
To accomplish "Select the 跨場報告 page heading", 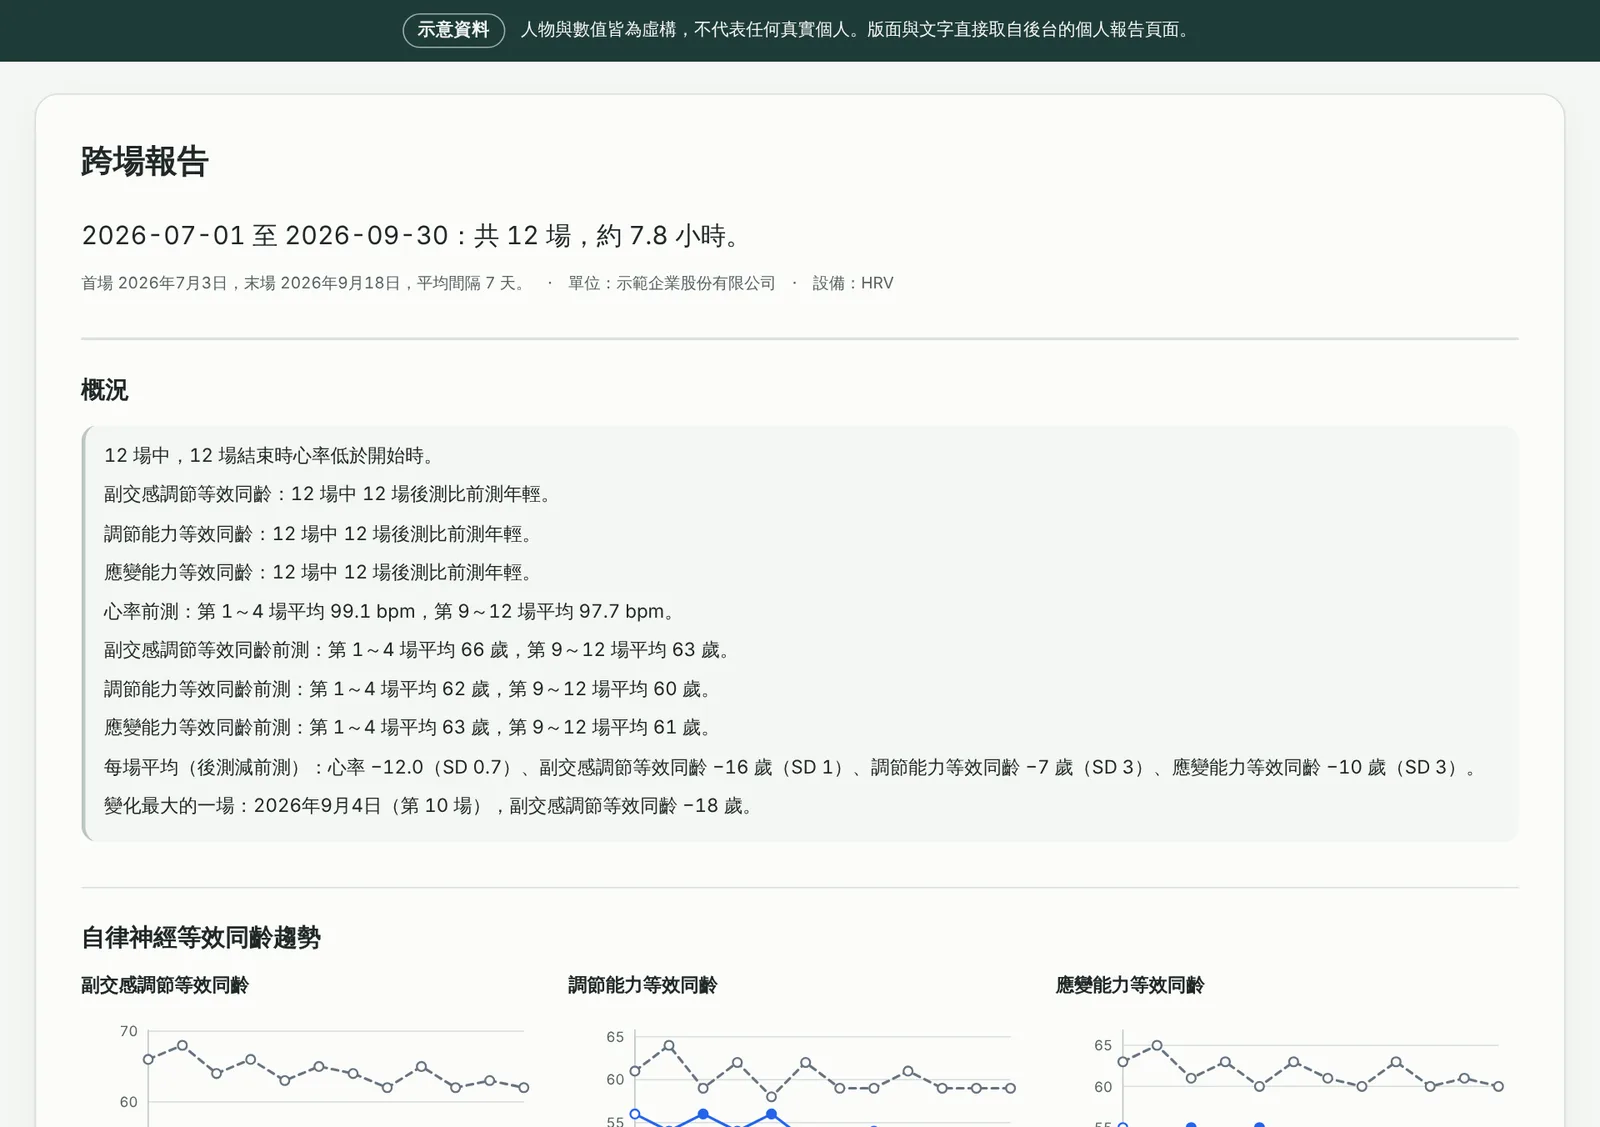I will pos(145,161).
